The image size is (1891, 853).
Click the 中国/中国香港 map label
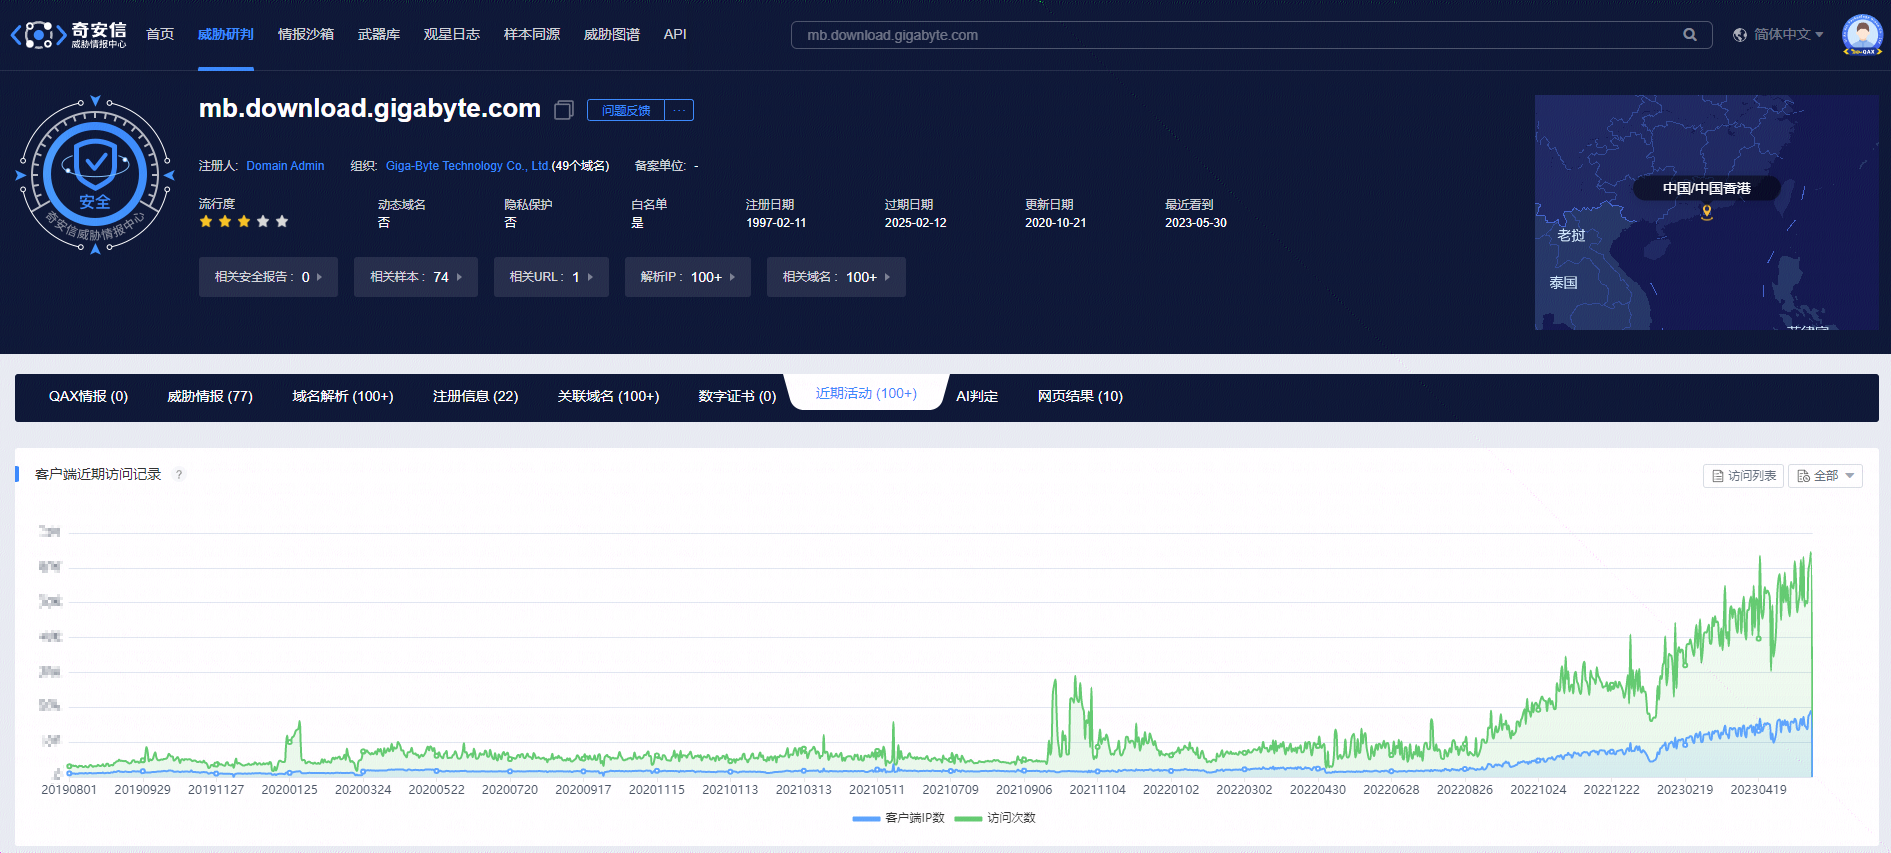click(1707, 188)
